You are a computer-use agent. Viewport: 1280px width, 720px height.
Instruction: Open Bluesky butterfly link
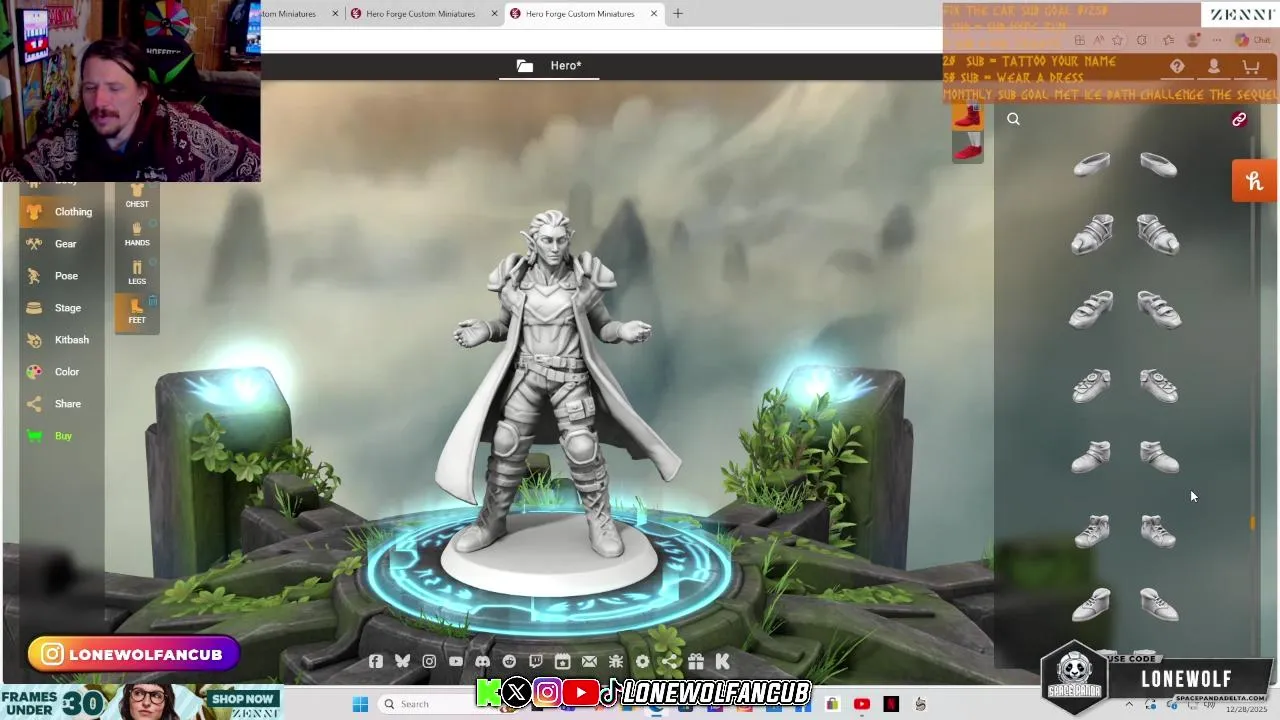[x=402, y=661]
